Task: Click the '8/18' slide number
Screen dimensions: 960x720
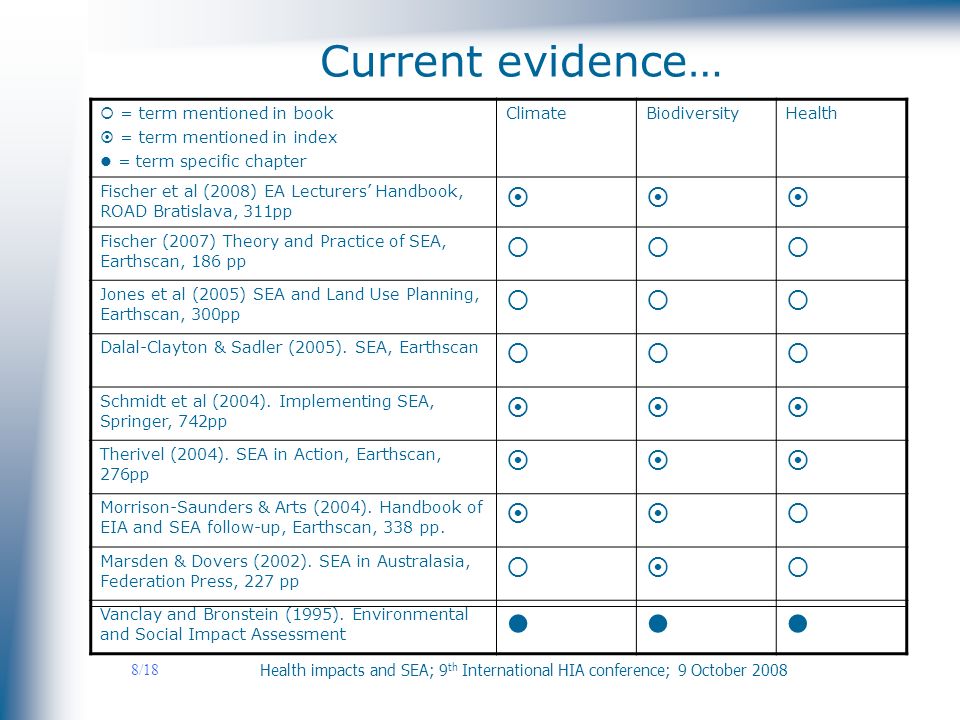Action: click(144, 670)
